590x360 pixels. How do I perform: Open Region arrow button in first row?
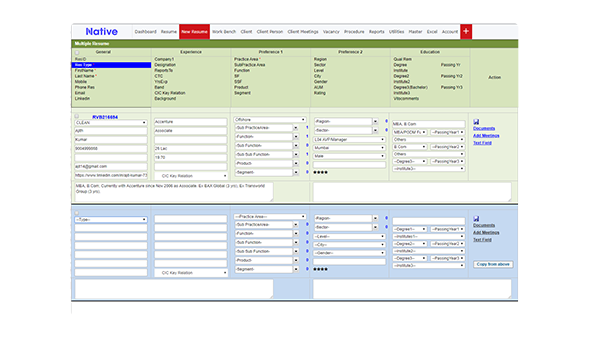click(x=375, y=122)
